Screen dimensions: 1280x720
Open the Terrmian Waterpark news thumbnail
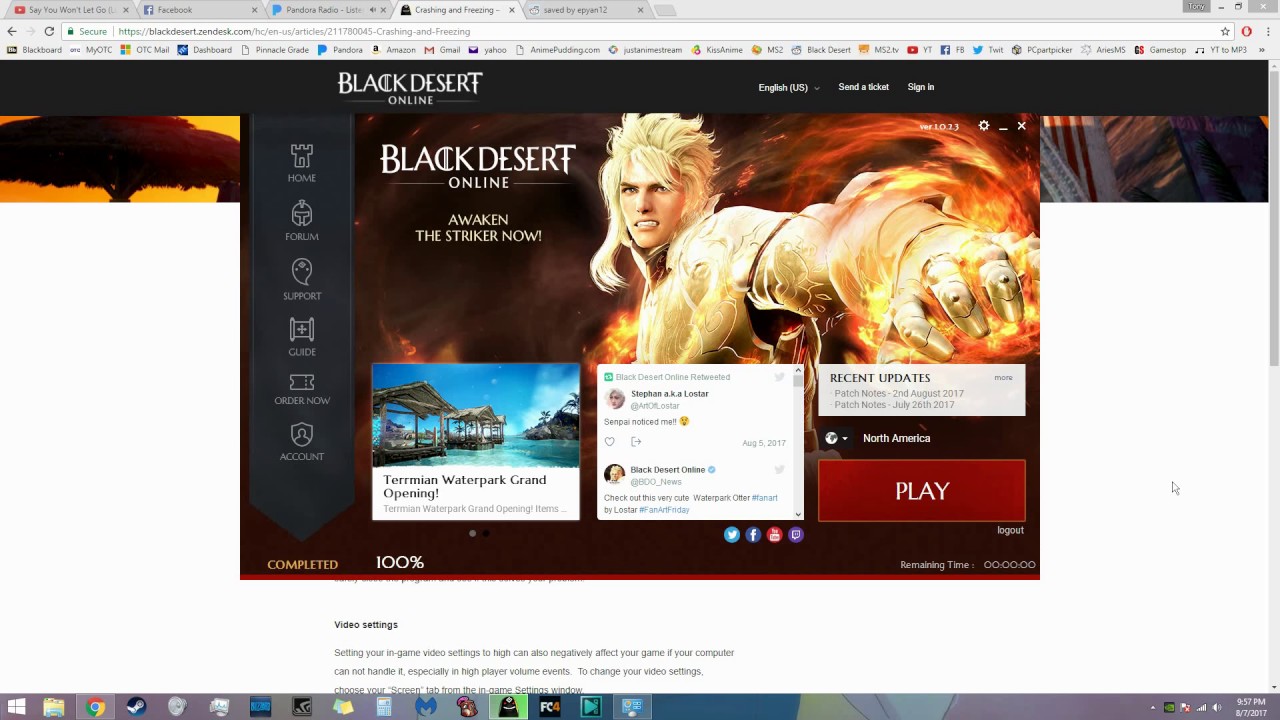pos(476,415)
